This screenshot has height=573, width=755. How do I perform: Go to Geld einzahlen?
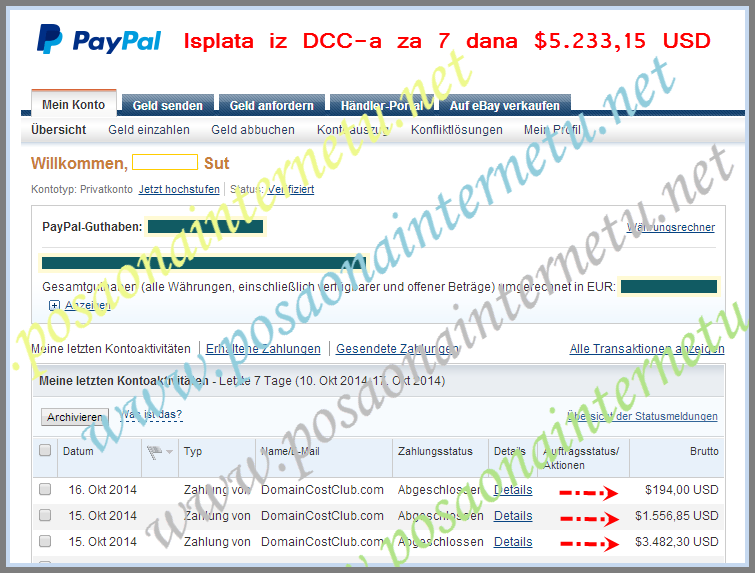tap(149, 130)
